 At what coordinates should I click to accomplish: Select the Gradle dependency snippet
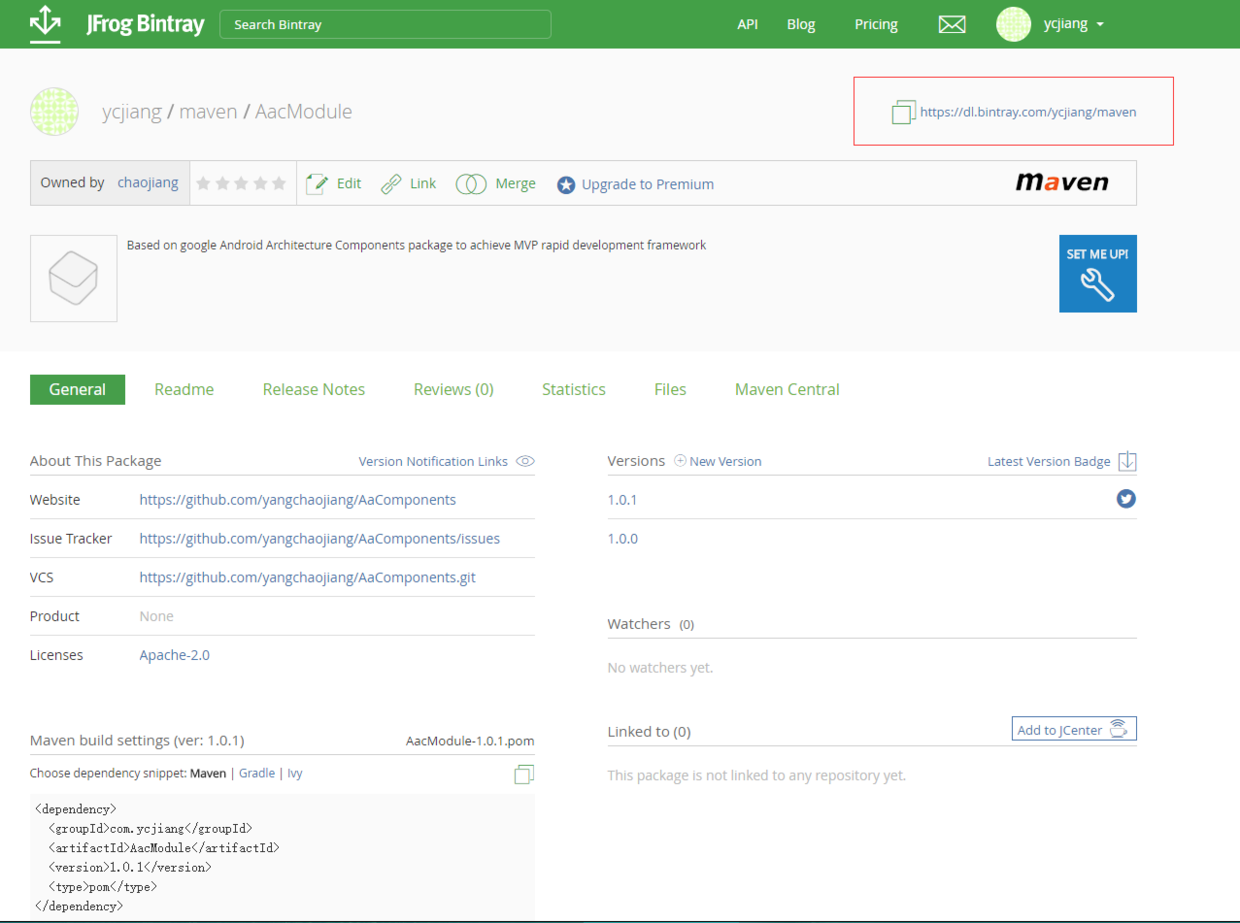tap(256, 773)
